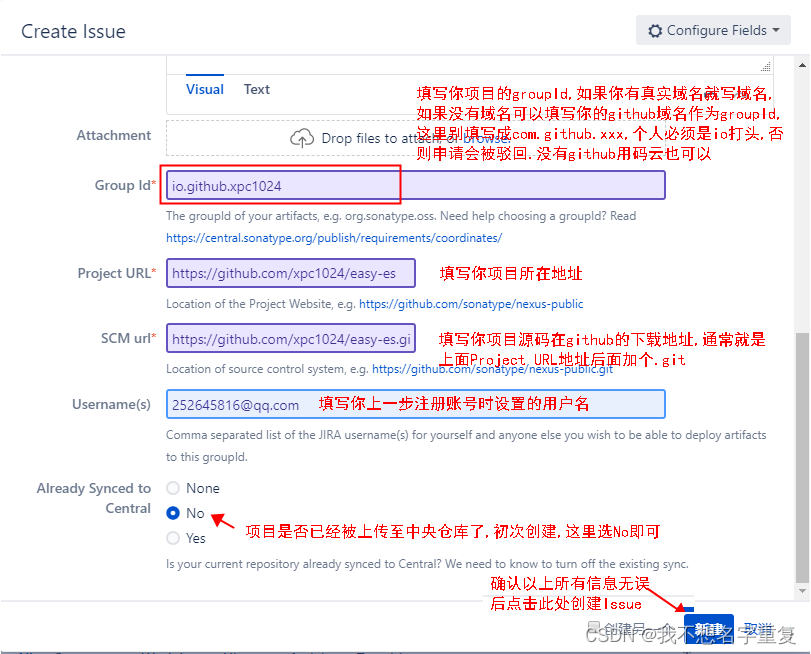This screenshot has width=811, height=654.
Task: Switch to the Text editor tab
Action: click(x=257, y=90)
